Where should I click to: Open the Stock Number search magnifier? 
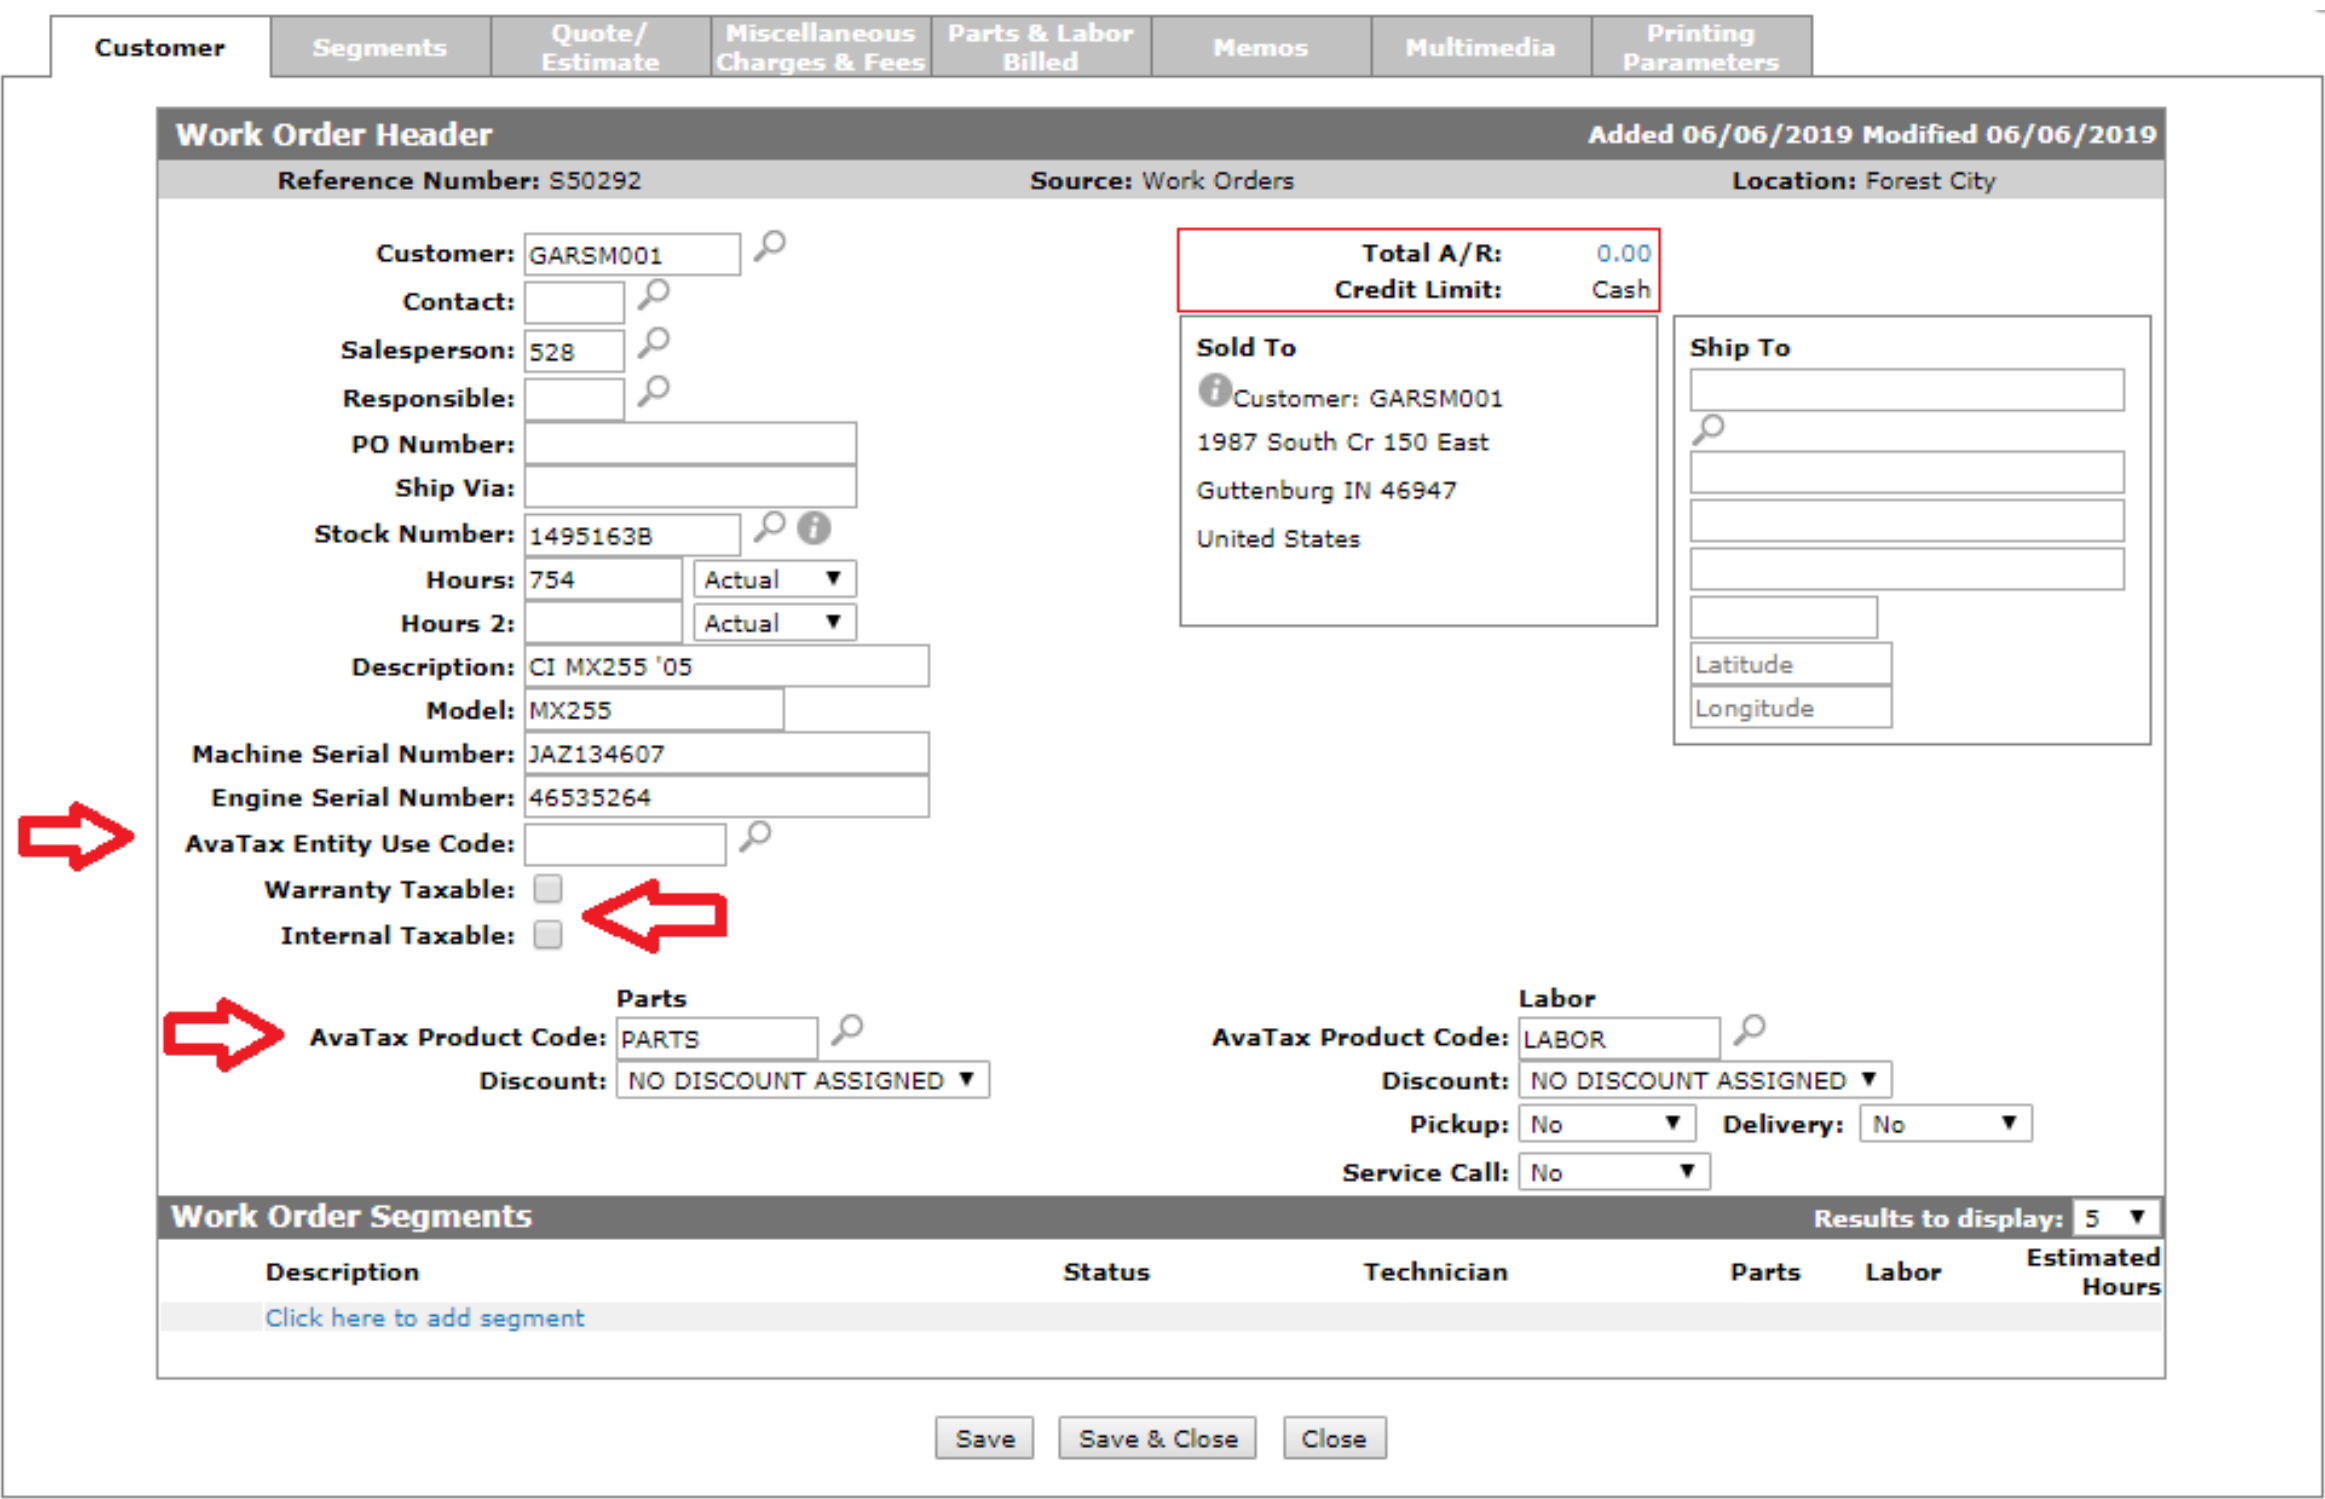tap(769, 527)
